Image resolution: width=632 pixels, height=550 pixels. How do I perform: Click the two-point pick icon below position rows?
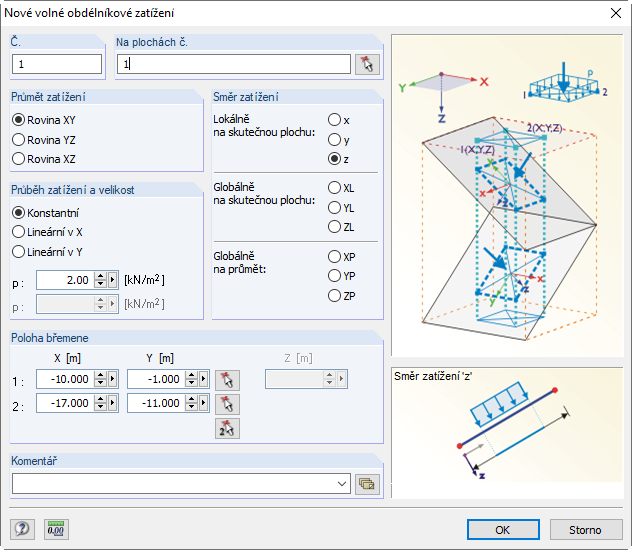[227, 428]
